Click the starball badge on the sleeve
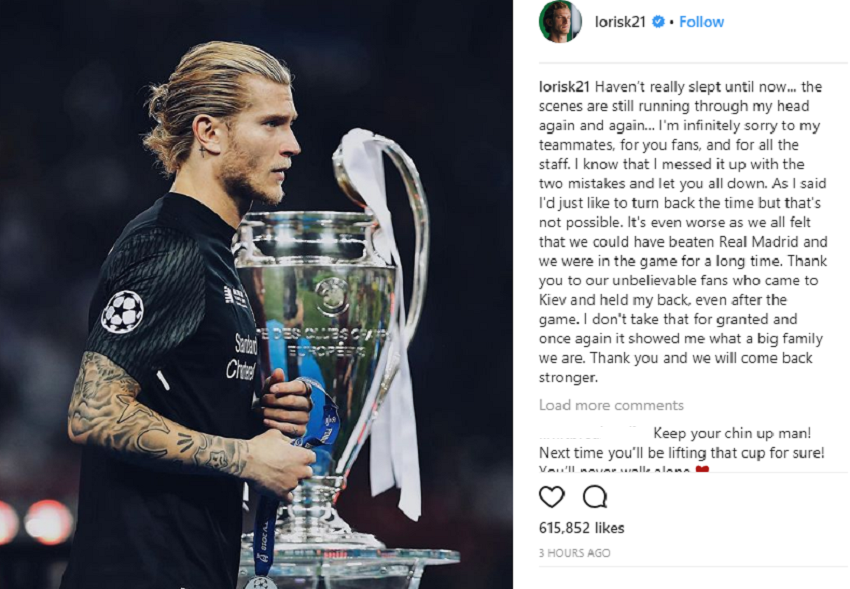850x589 pixels. point(123,312)
